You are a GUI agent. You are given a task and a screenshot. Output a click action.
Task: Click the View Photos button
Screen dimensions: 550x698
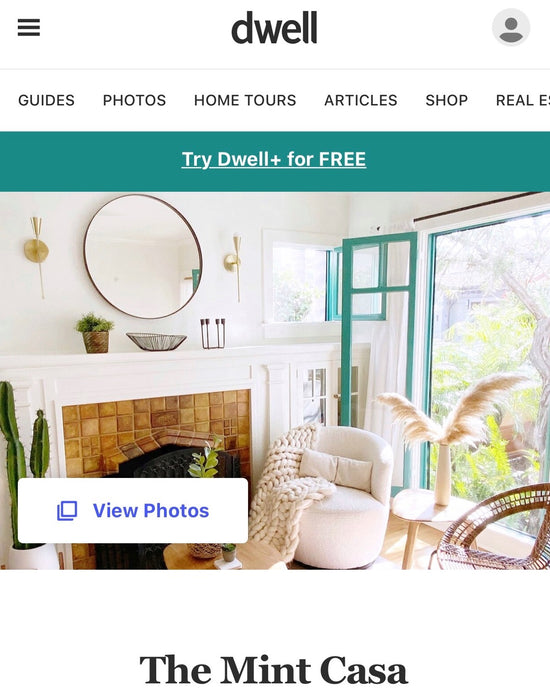(133, 511)
